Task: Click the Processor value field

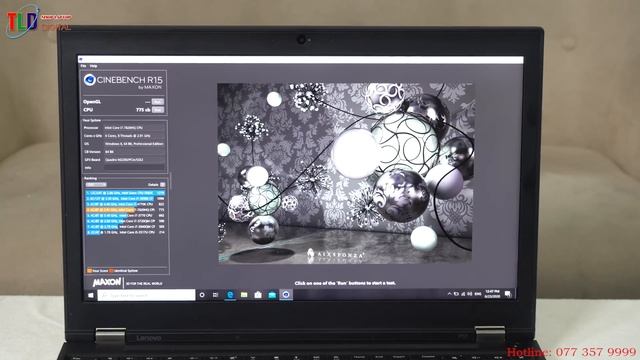Action: (x=134, y=128)
